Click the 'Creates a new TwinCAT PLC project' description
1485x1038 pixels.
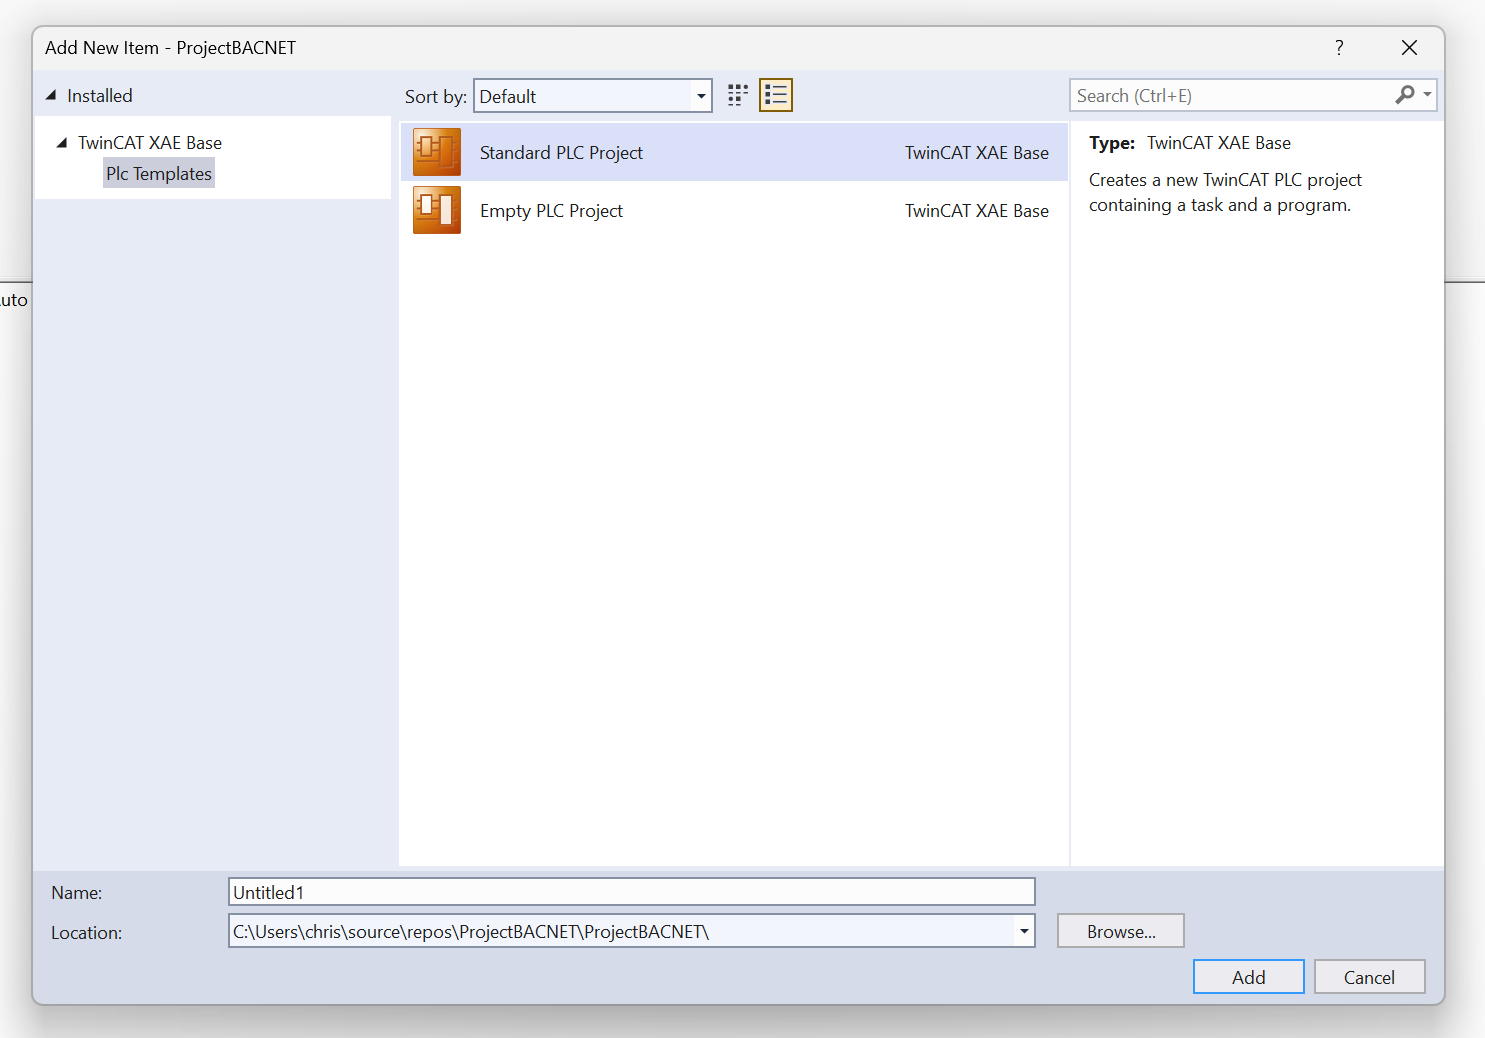(x=1225, y=192)
